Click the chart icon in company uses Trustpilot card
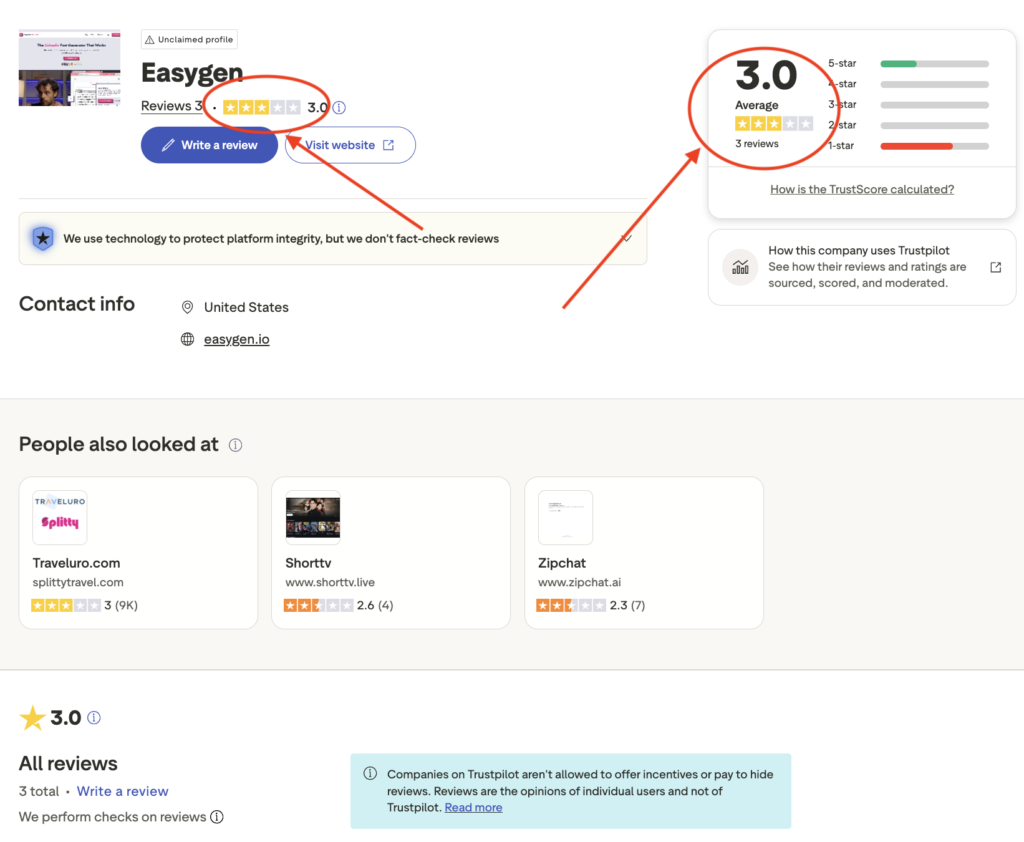 (741, 267)
